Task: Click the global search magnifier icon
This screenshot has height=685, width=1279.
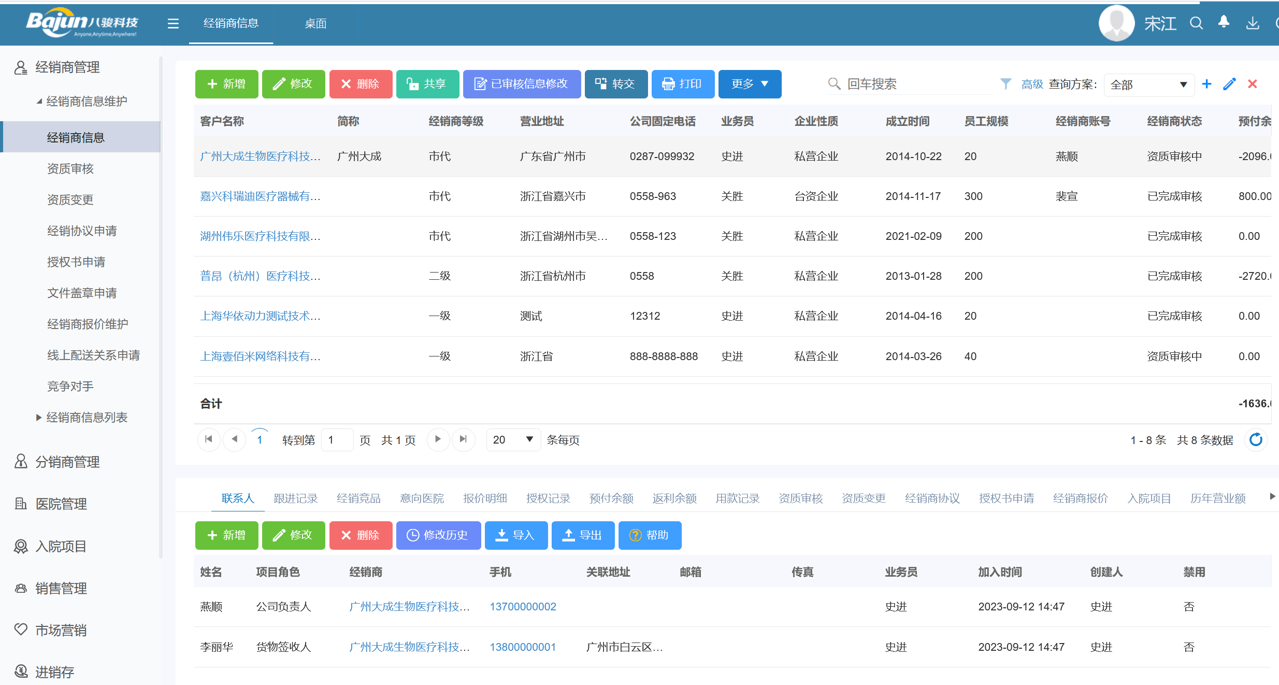Action: click(x=1196, y=22)
